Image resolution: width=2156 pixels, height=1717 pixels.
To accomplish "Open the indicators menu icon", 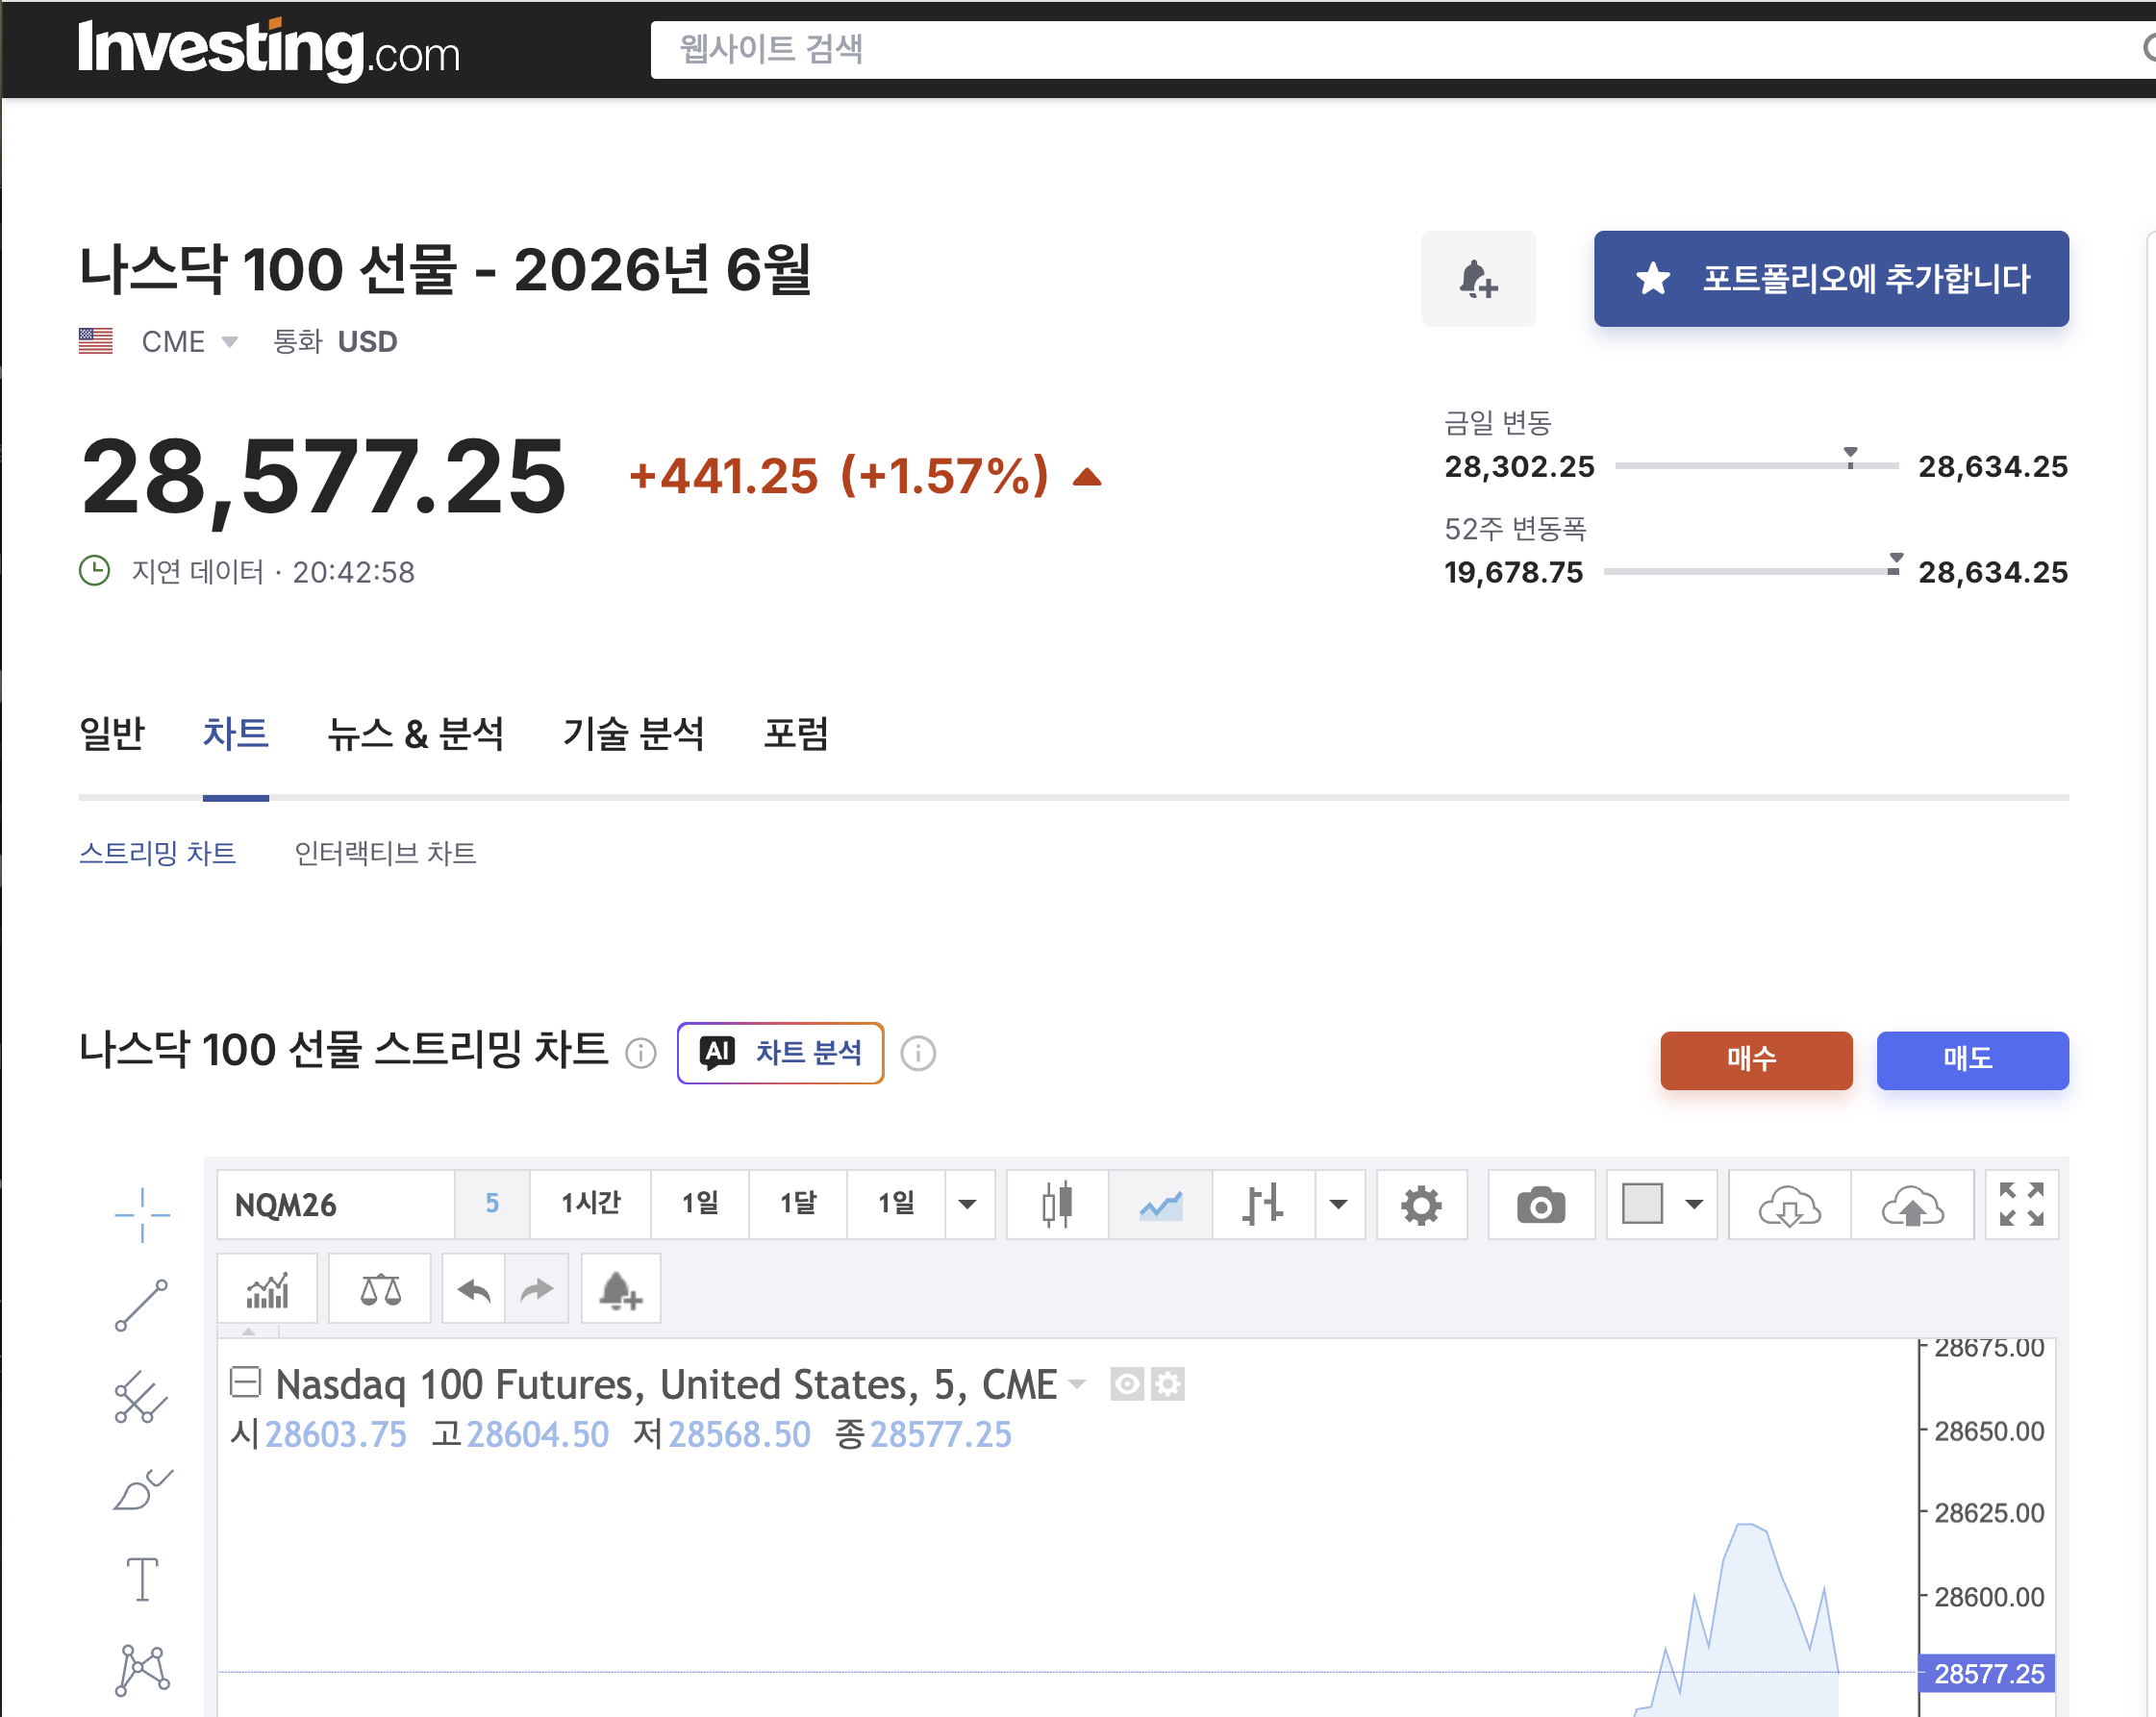I will tap(268, 1289).
